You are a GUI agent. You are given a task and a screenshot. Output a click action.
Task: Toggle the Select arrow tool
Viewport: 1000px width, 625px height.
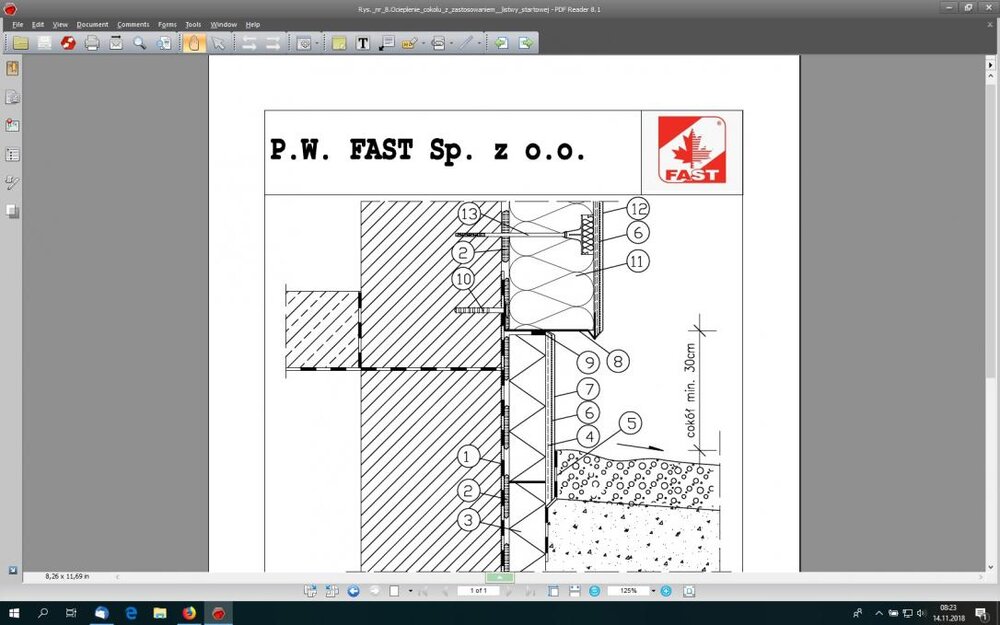click(x=218, y=43)
